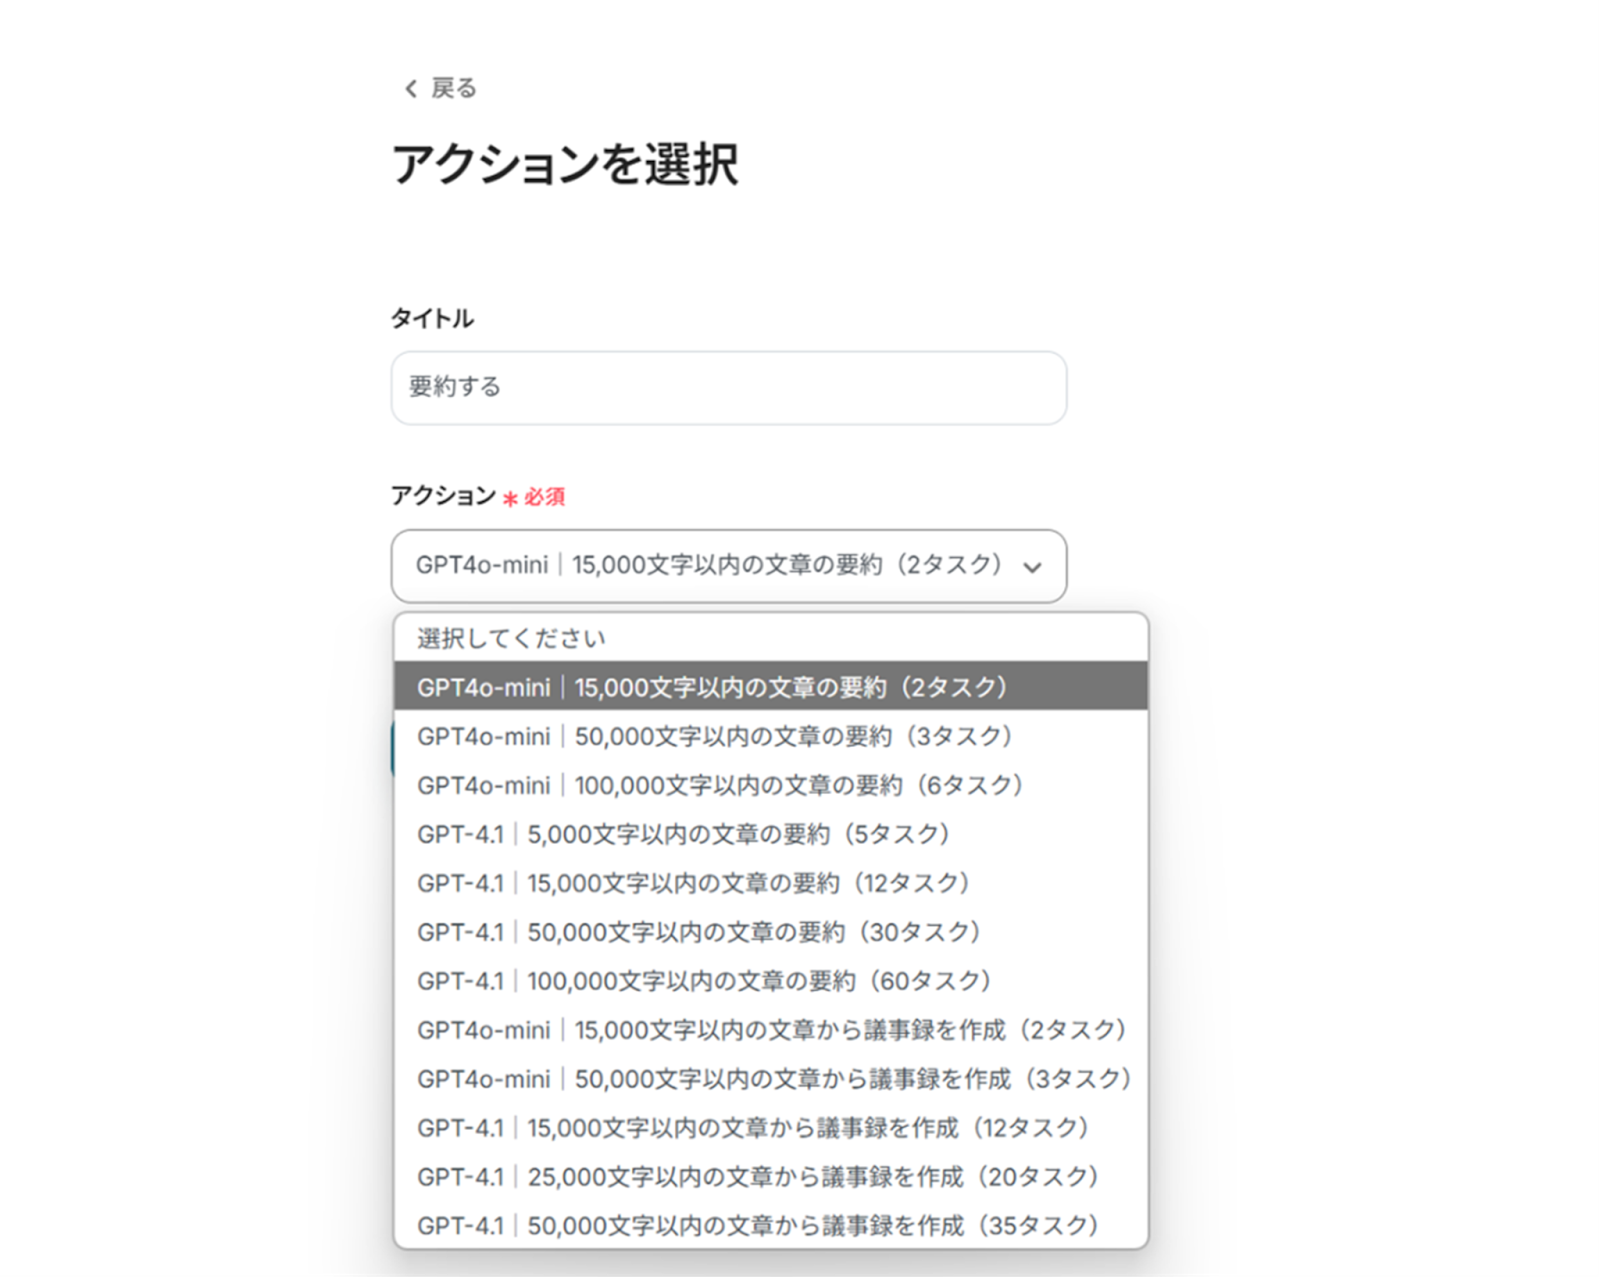Image resolution: width=1600 pixels, height=1277 pixels.
Task: Choose GPT-4.1 50,000文字以内 議事録を作成 (35タスク)
Action: click(x=771, y=1225)
